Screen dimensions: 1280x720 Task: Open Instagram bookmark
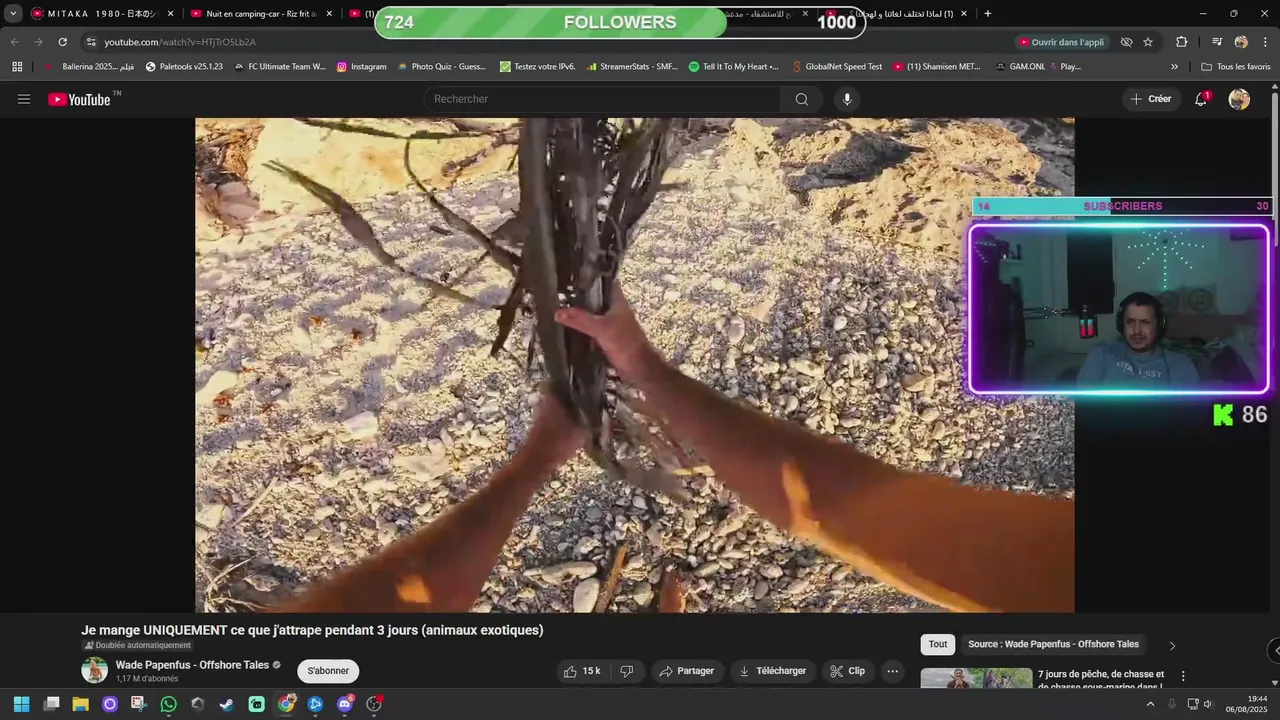pyautogui.click(x=361, y=67)
